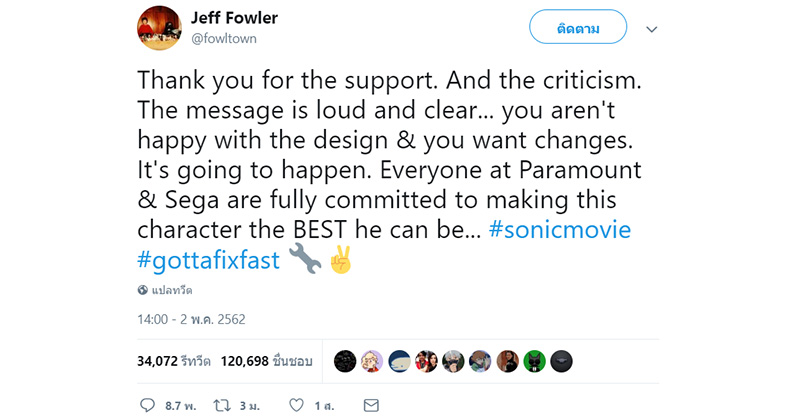This screenshot has height=418, width=800.
Task: Click the black cat on green avatar
Action: (535, 361)
